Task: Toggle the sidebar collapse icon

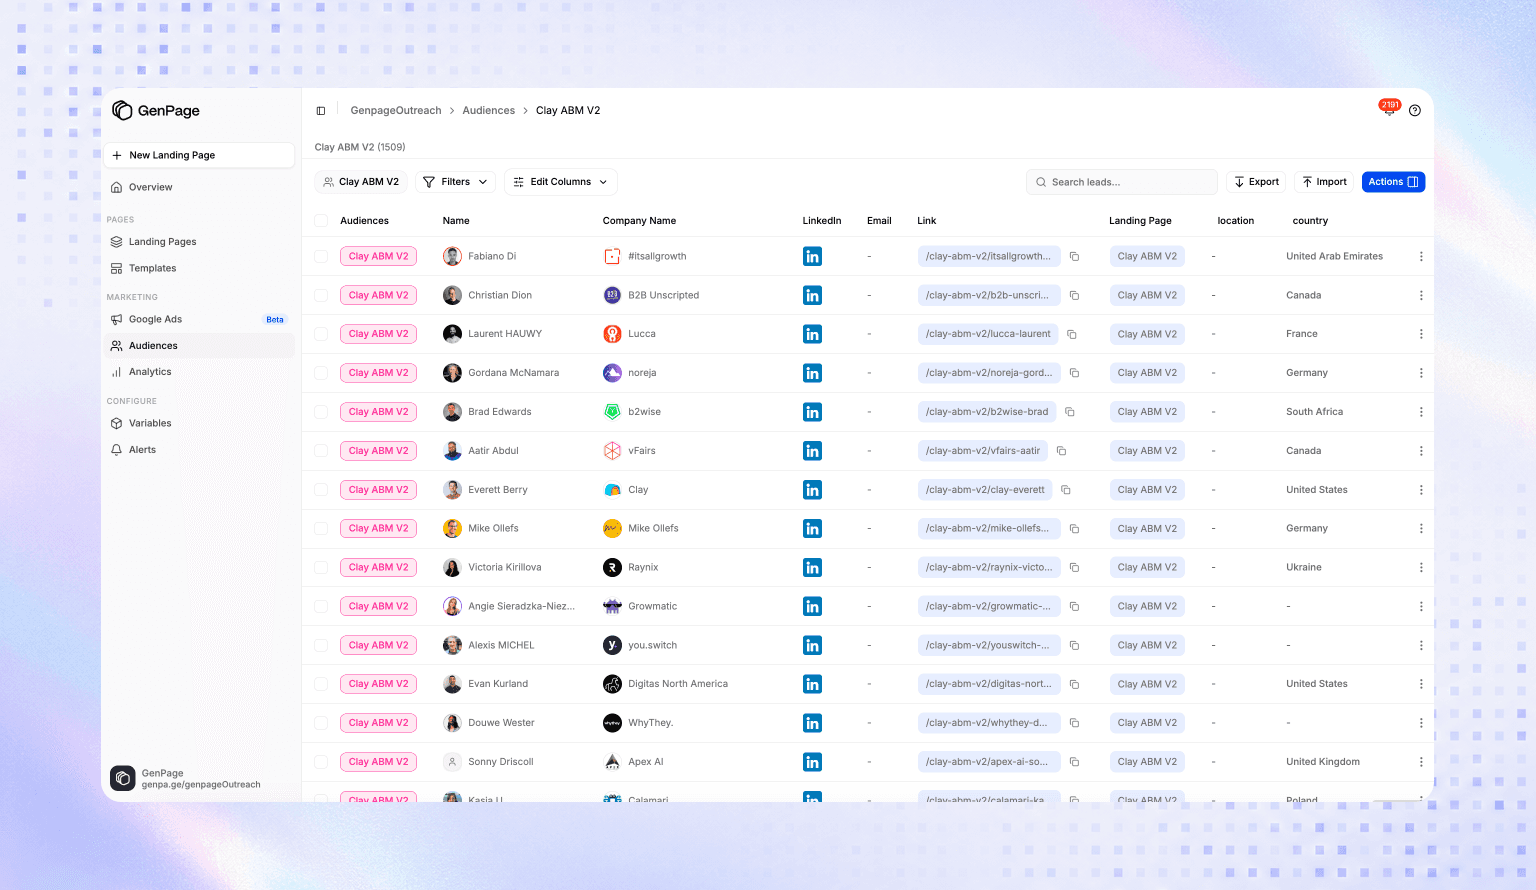Action: 321,111
